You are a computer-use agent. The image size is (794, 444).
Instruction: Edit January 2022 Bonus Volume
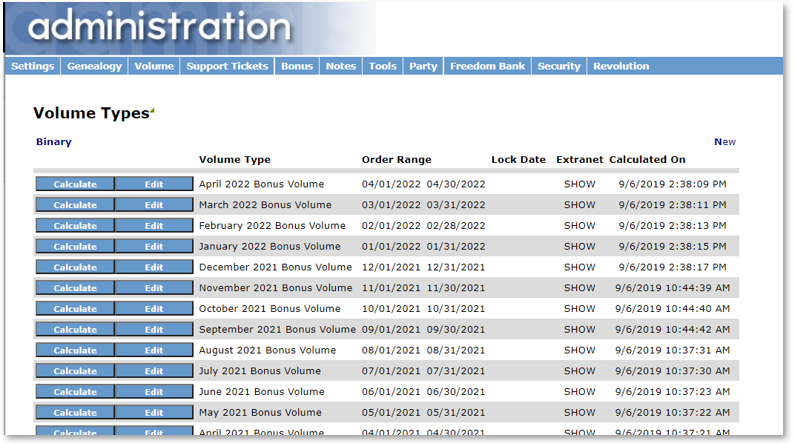(x=154, y=247)
